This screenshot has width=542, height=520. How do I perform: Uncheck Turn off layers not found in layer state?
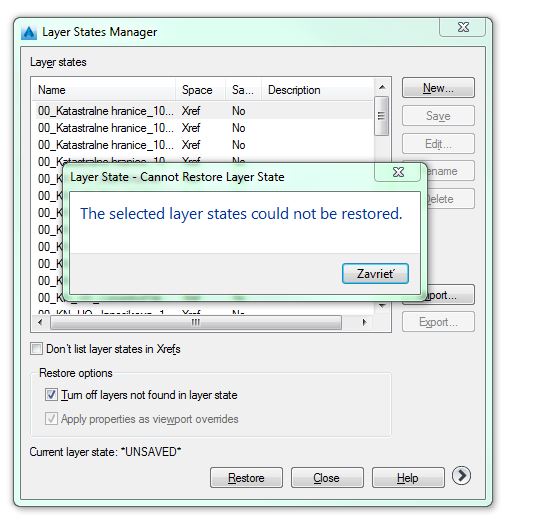(x=51, y=394)
